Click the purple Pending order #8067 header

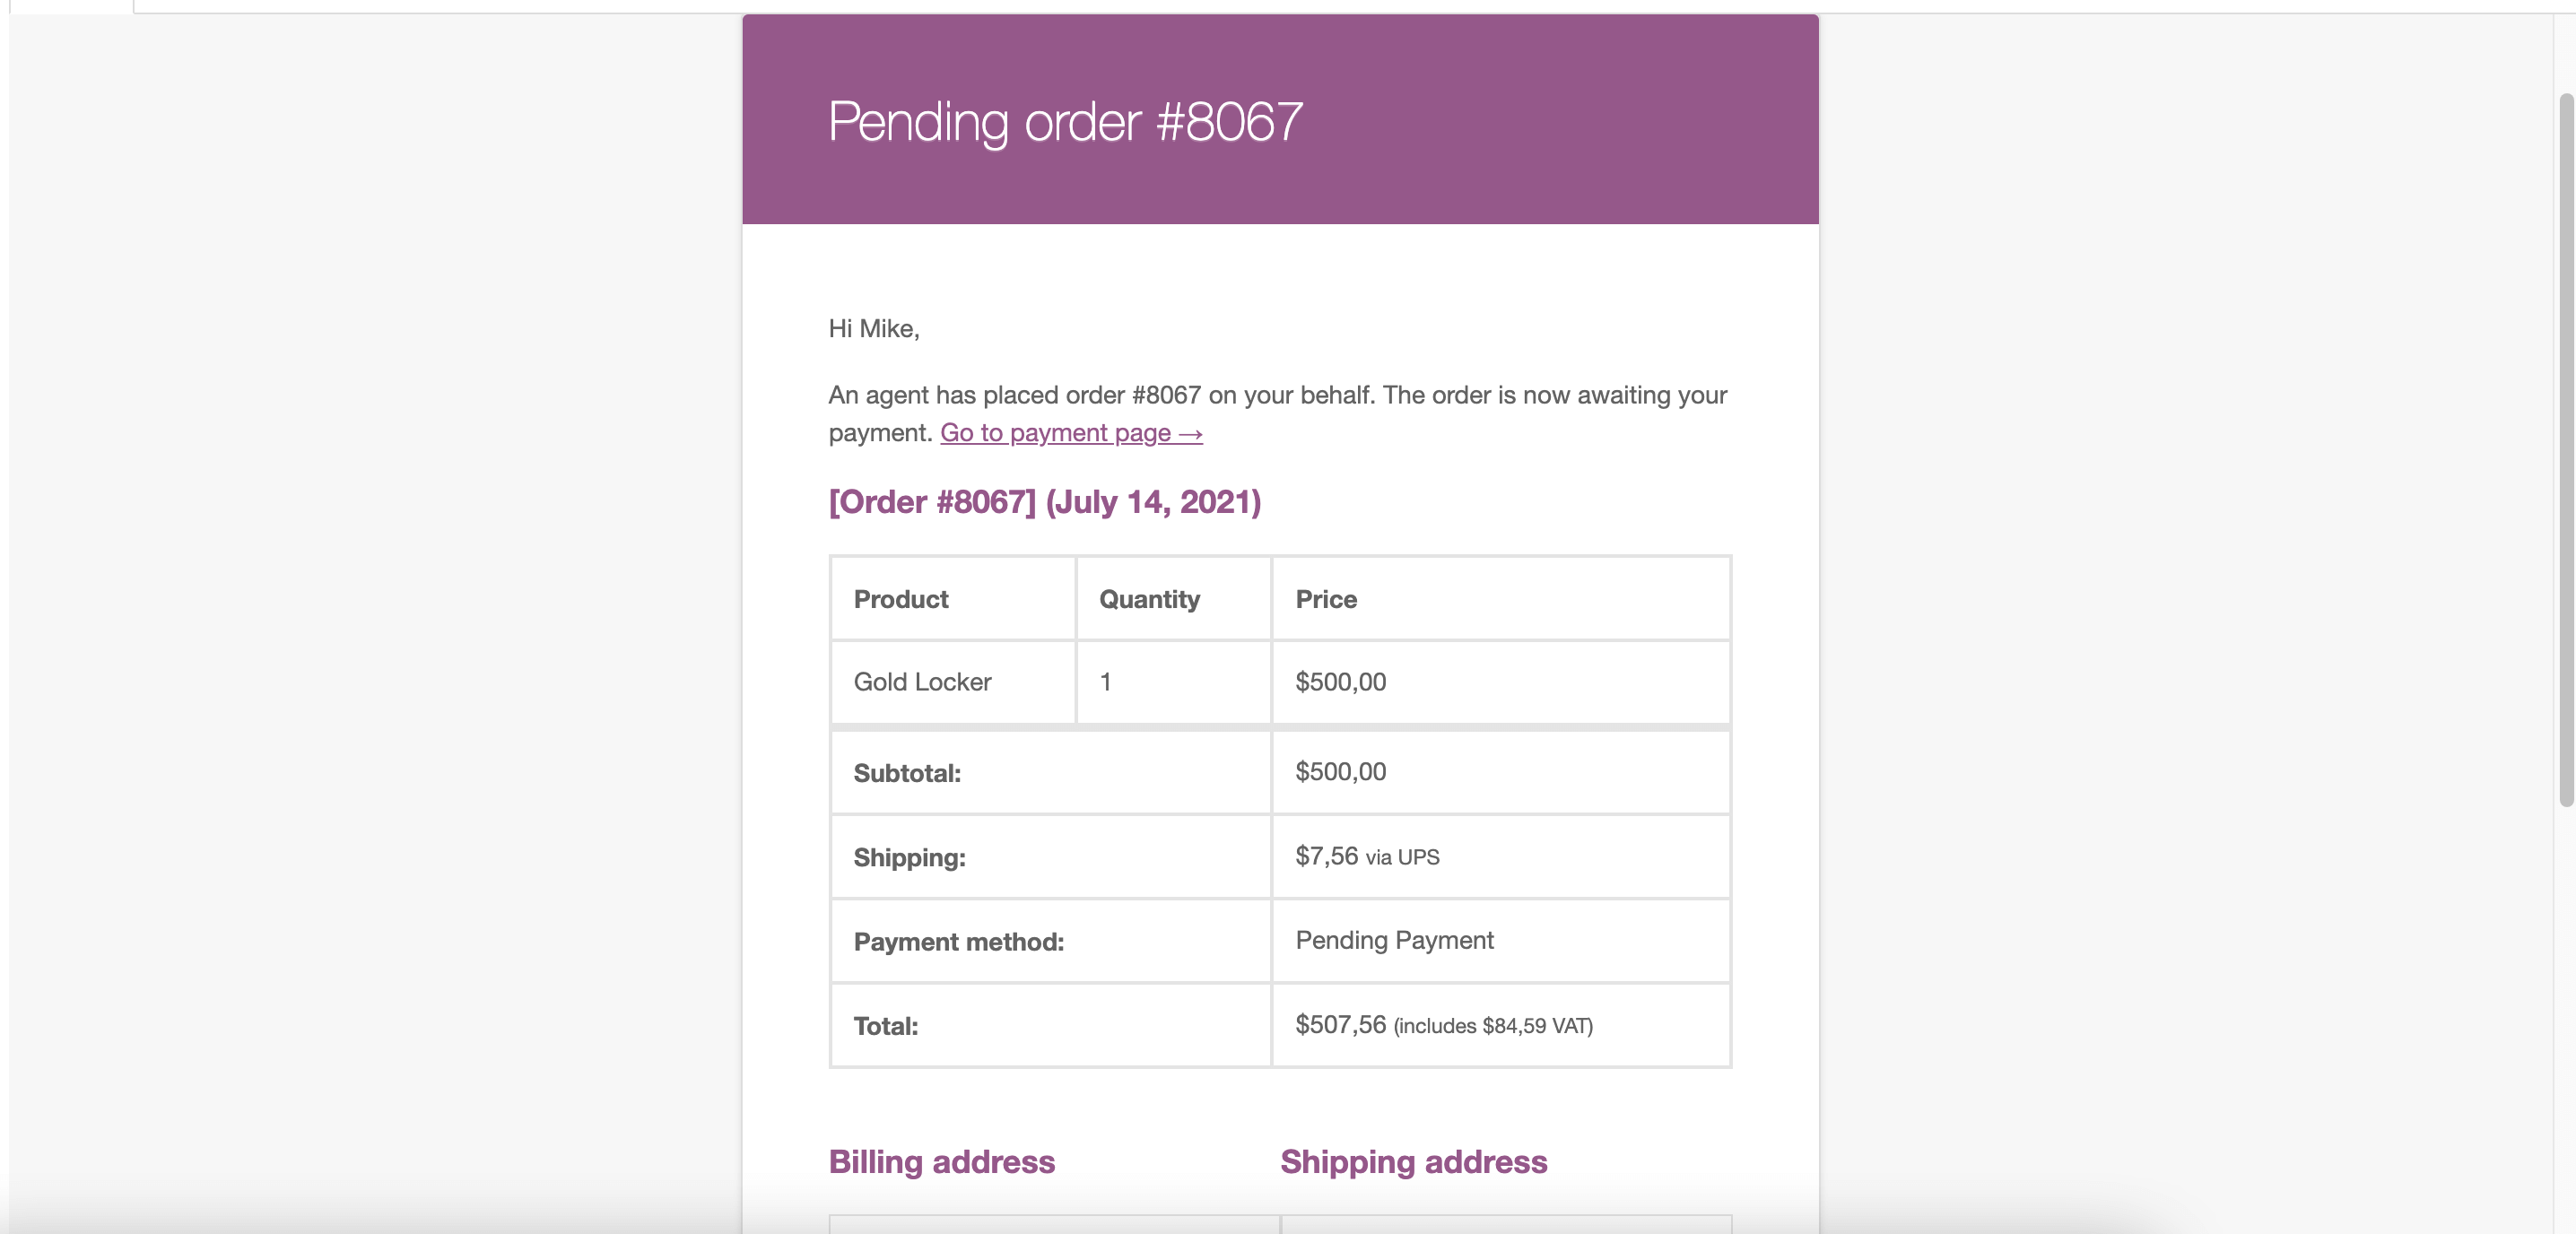[x=1065, y=122]
